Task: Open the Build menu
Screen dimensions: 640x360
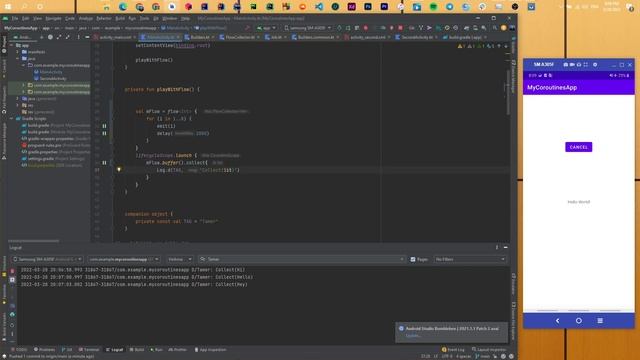Action: click(120, 18)
